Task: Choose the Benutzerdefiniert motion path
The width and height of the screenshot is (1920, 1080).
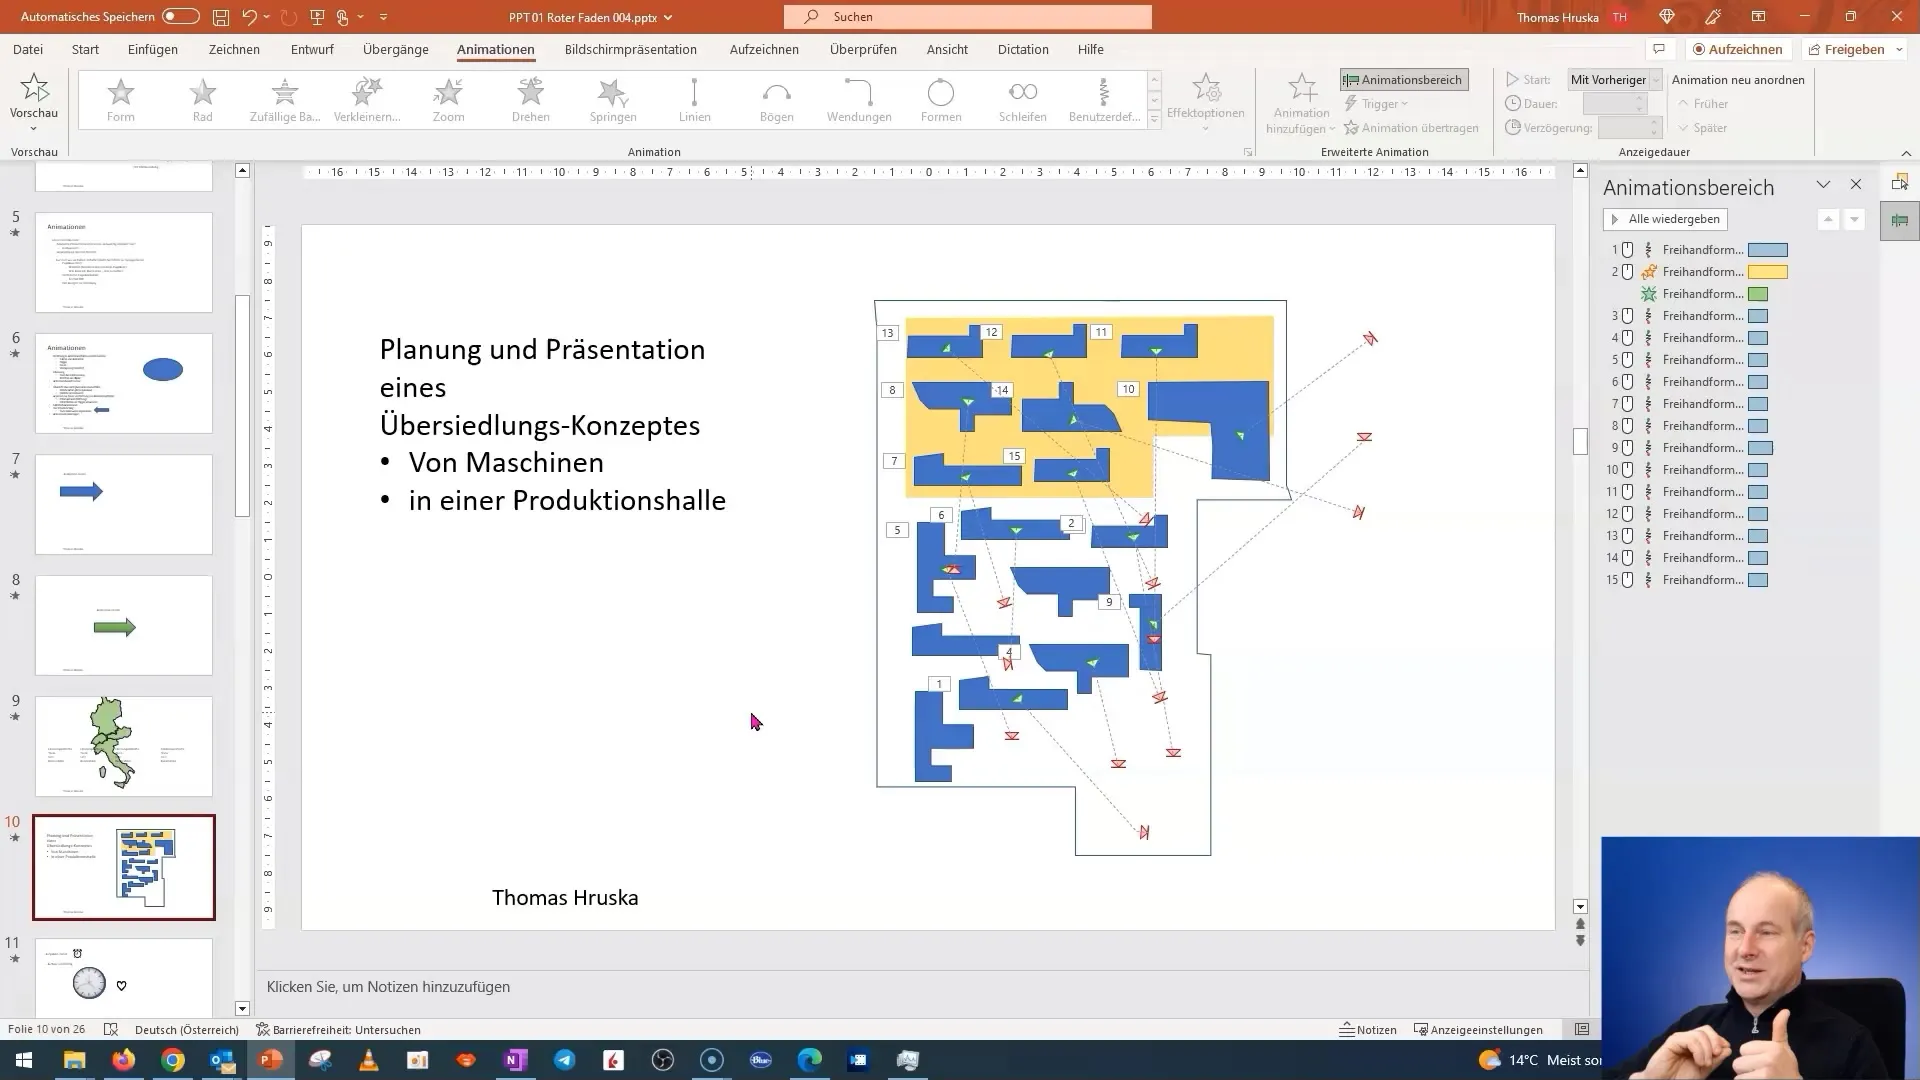Action: (1104, 100)
